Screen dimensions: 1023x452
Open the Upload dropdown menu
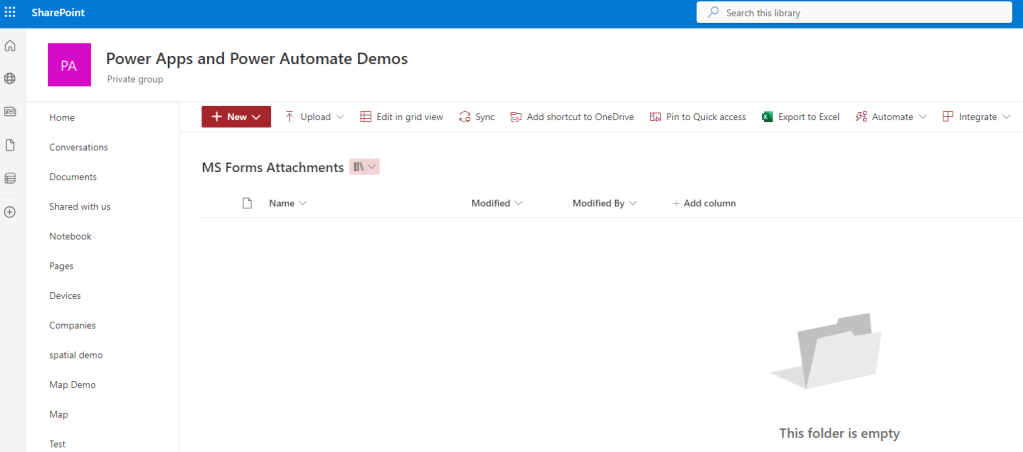coord(314,117)
